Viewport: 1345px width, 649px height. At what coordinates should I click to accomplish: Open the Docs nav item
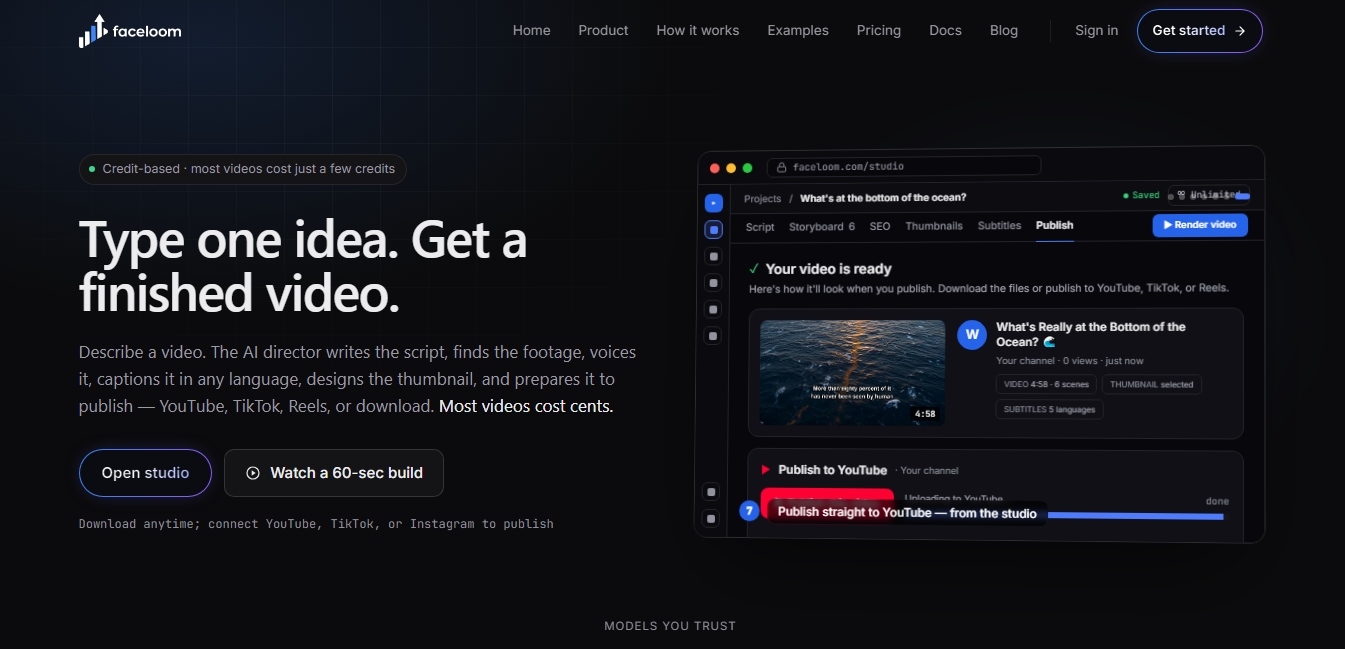[945, 30]
